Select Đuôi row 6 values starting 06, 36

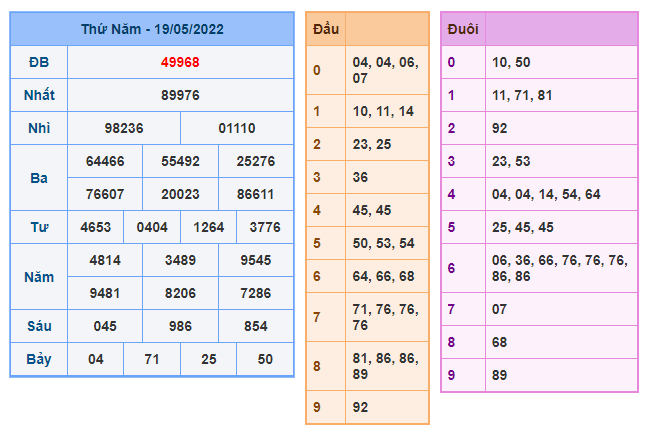coord(560,267)
